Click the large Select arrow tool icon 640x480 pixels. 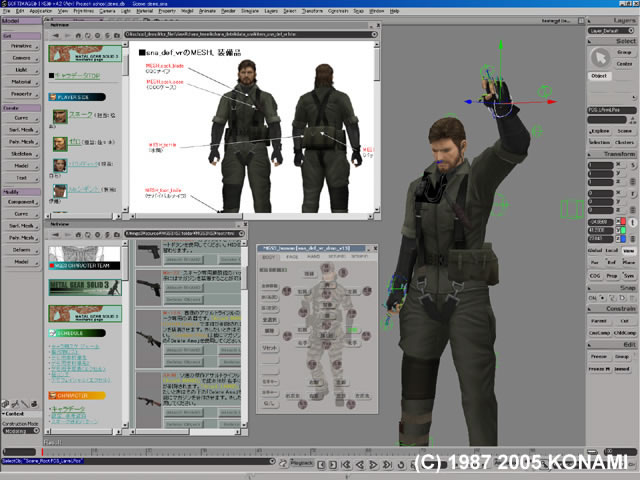pyautogui.click(x=600, y=58)
